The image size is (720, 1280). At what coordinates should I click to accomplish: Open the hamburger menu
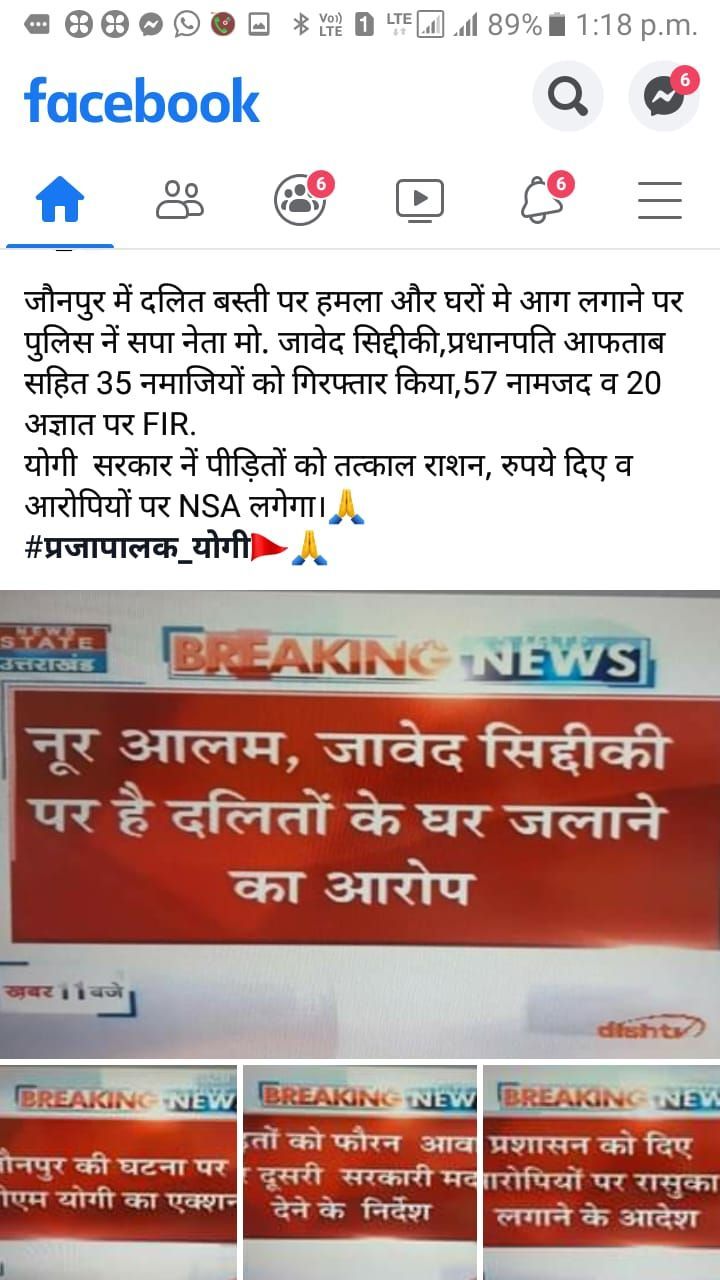(660, 200)
